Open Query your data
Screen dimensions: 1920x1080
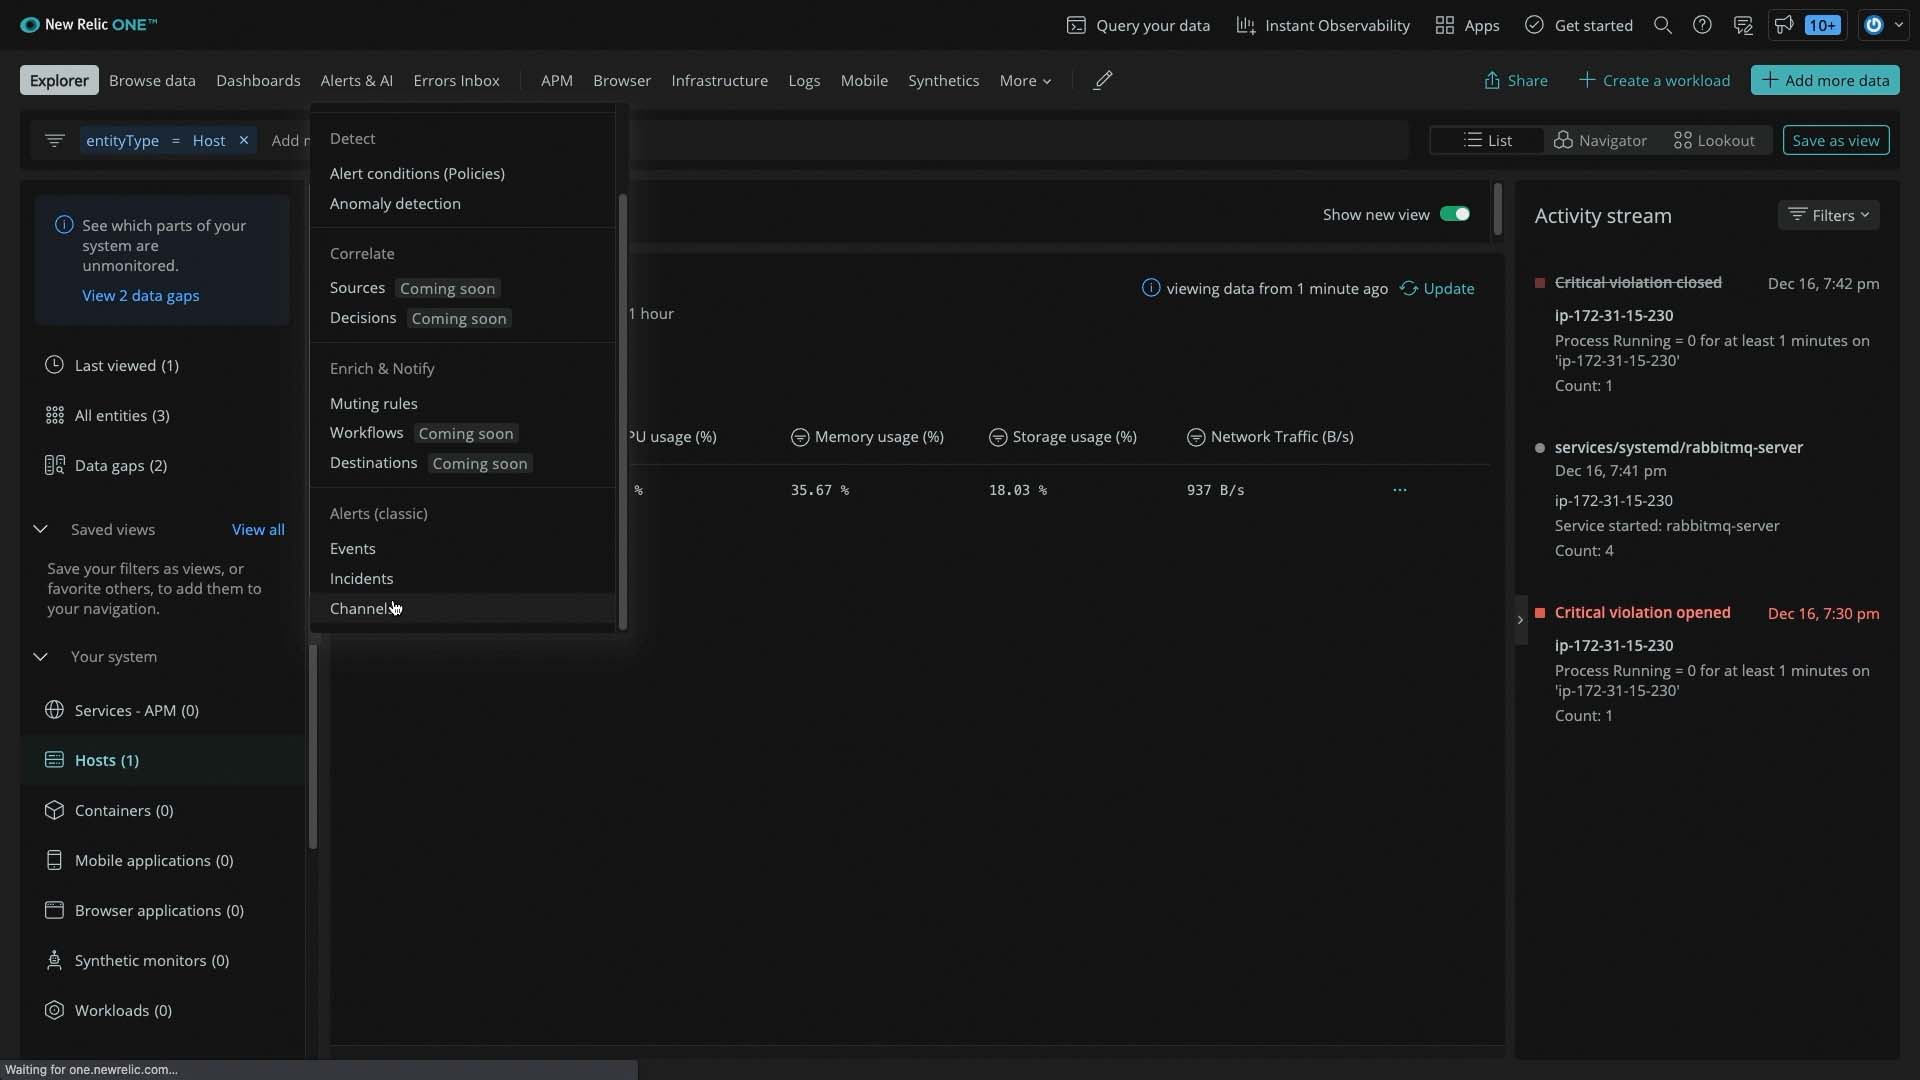(1138, 25)
